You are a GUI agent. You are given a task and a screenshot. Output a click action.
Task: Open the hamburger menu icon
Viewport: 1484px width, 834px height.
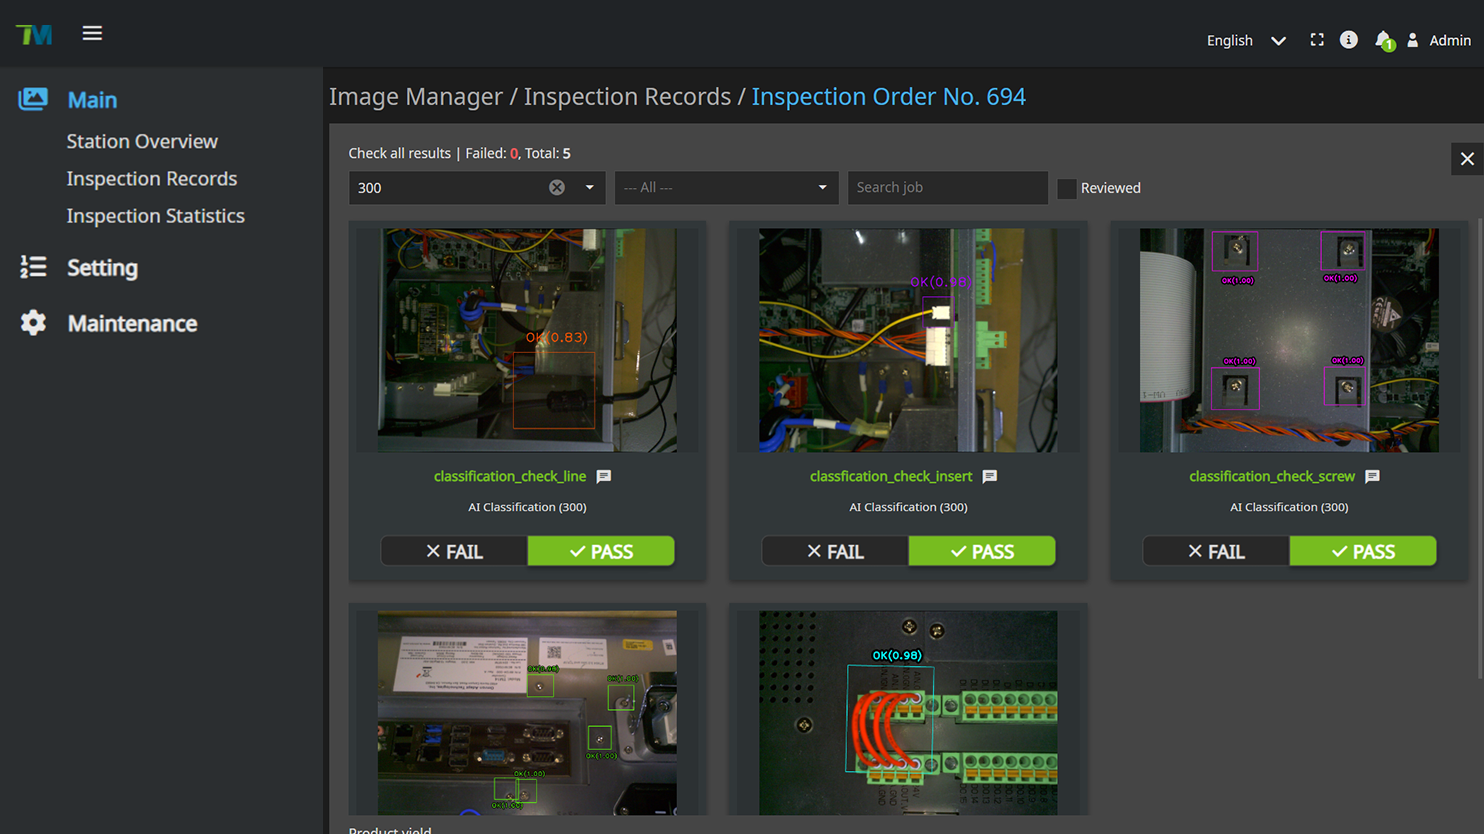pyautogui.click(x=92, y=34)
